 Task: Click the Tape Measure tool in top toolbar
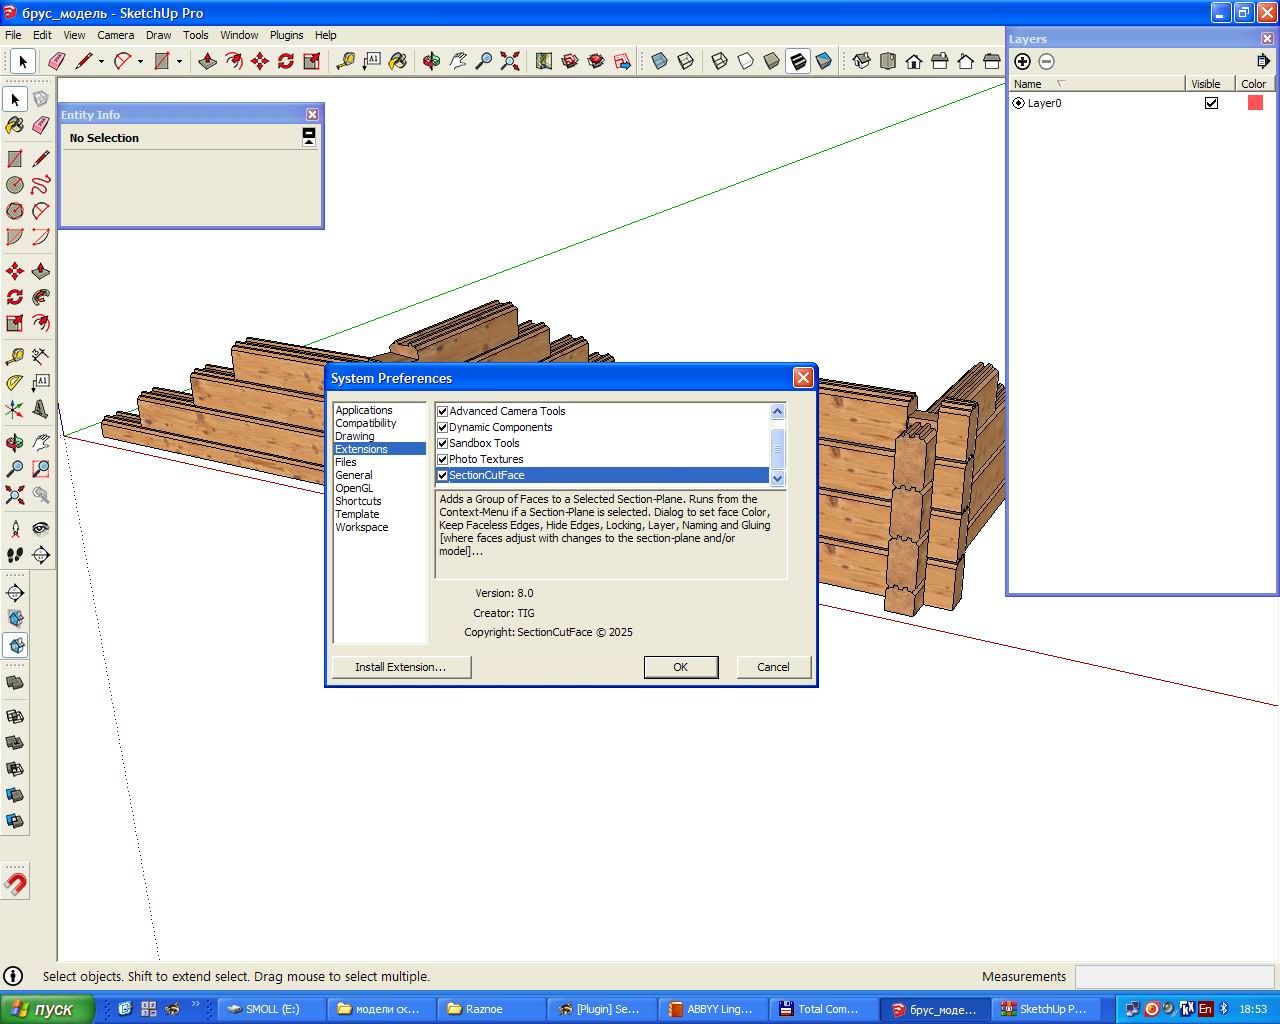click(346, 62)
